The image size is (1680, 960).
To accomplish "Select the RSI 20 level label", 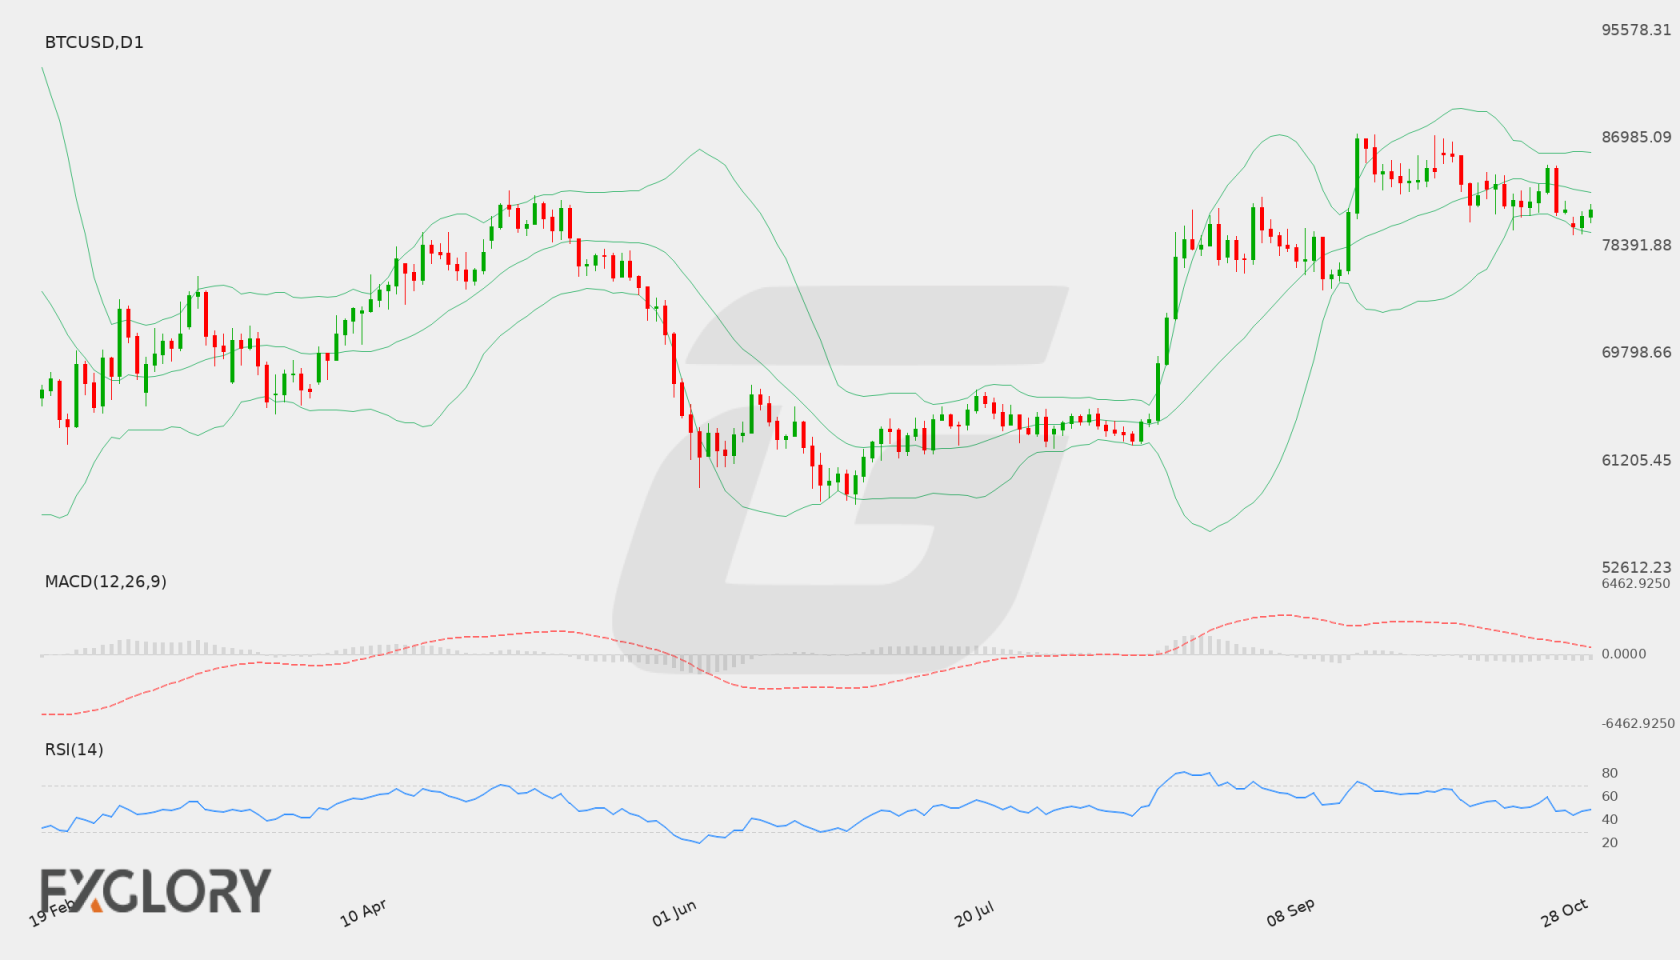I will coord(1610,842).
